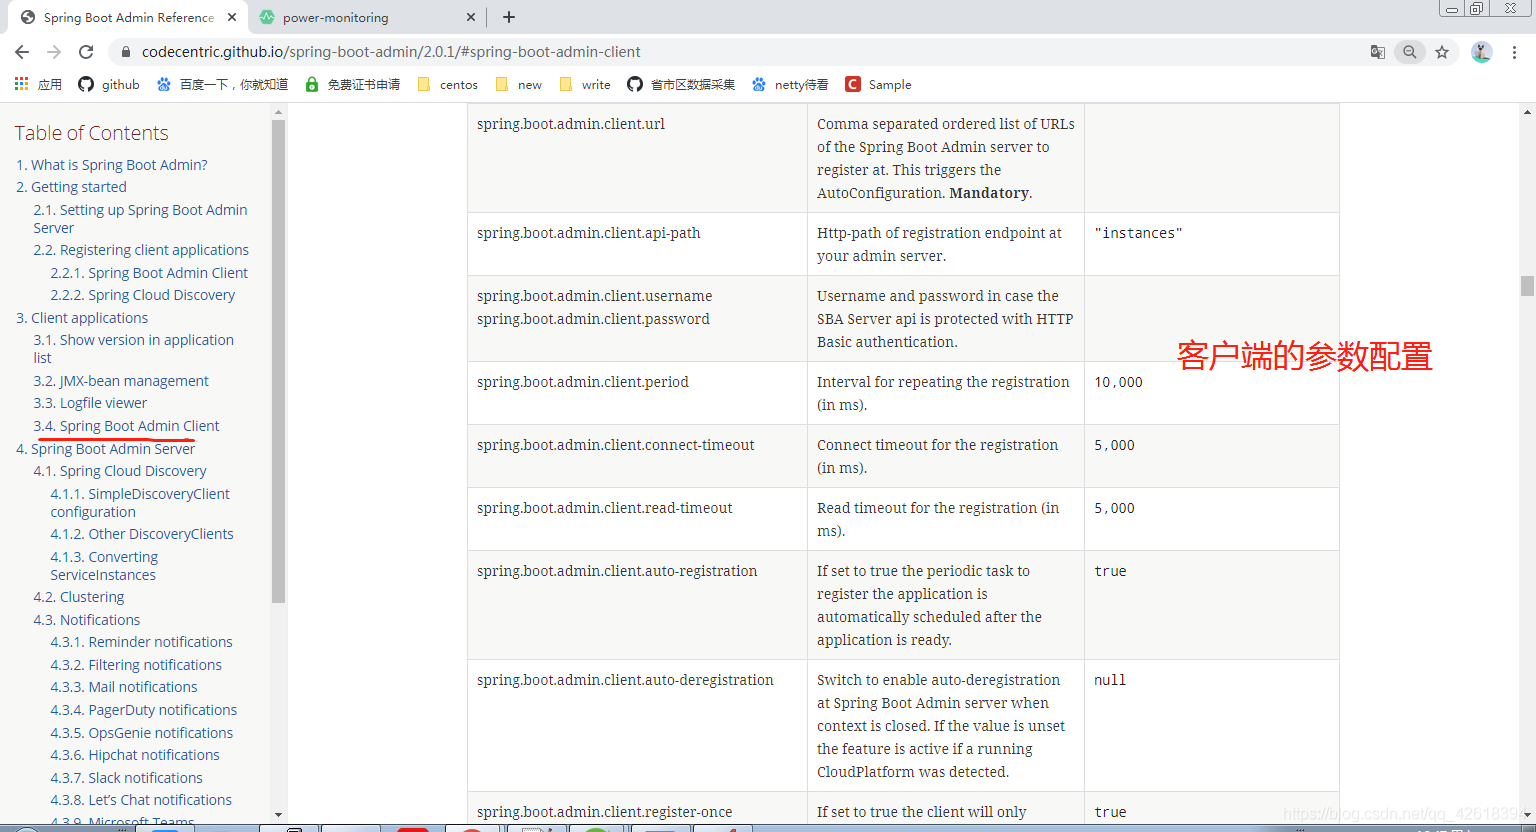Jump to '3. Client applications' section
This screenshot has width=1536, height=832.
(x=82, y=318)
